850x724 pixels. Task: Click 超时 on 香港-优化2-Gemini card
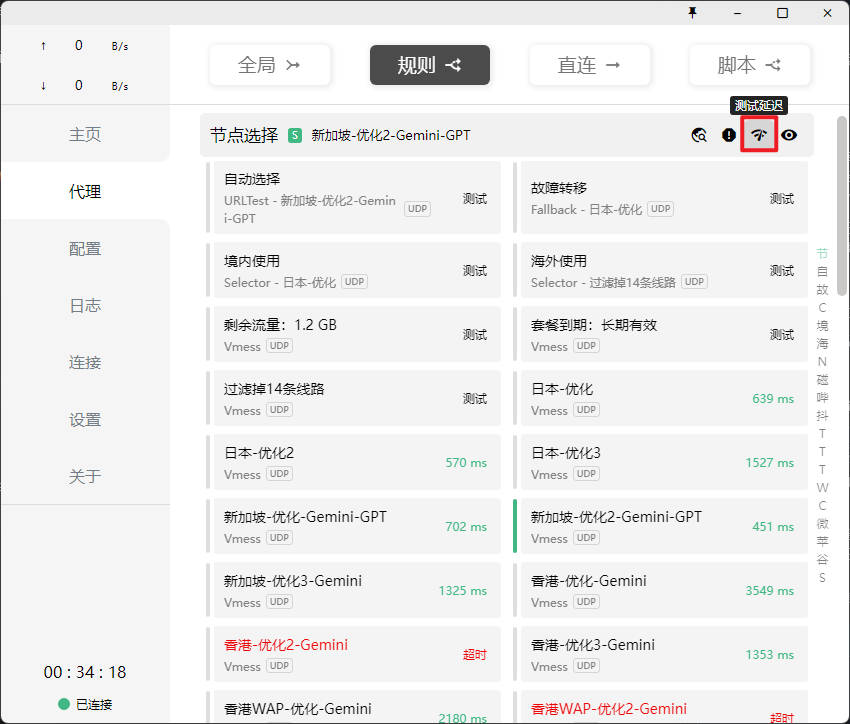coord(475,655)
